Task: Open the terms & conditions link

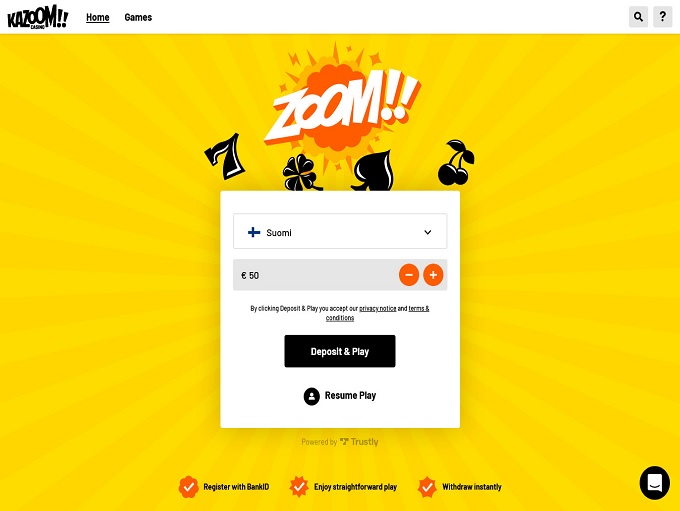Action: click(x=377, y=313)
